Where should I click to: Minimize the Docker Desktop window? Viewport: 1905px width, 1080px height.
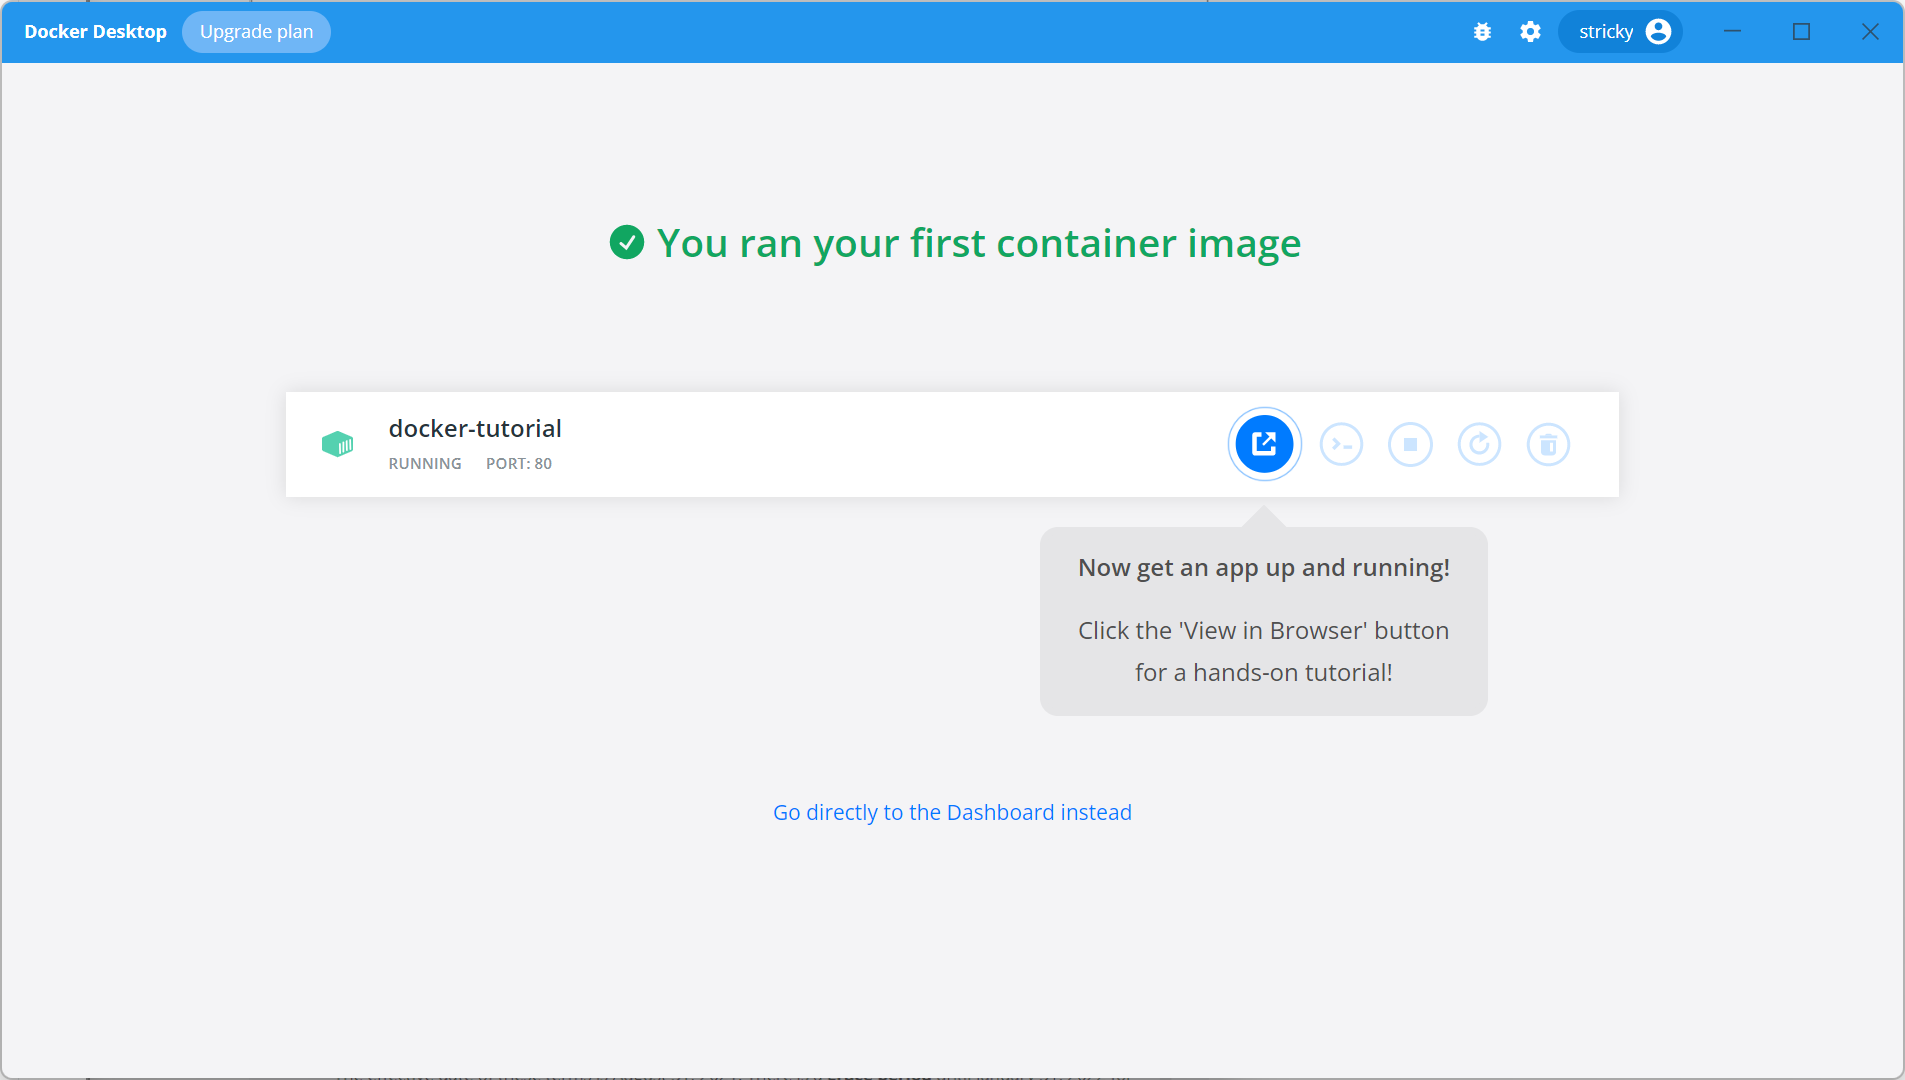tap(1732, 32)
